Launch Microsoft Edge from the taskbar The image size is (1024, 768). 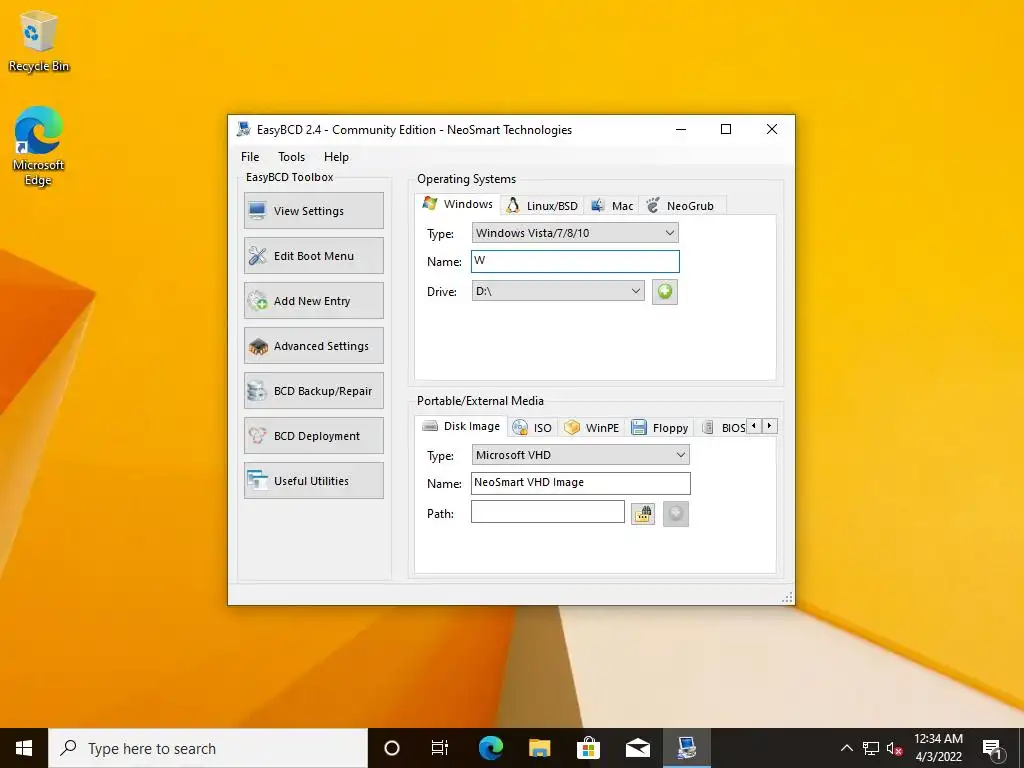[490, 748]
